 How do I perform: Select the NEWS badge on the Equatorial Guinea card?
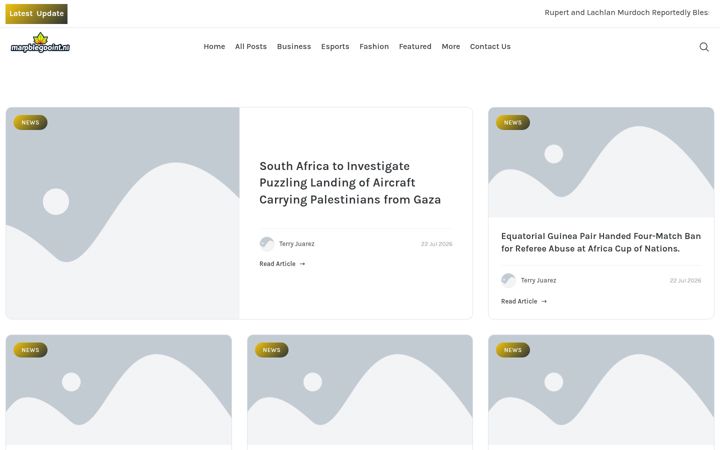(x=513, y=123)
